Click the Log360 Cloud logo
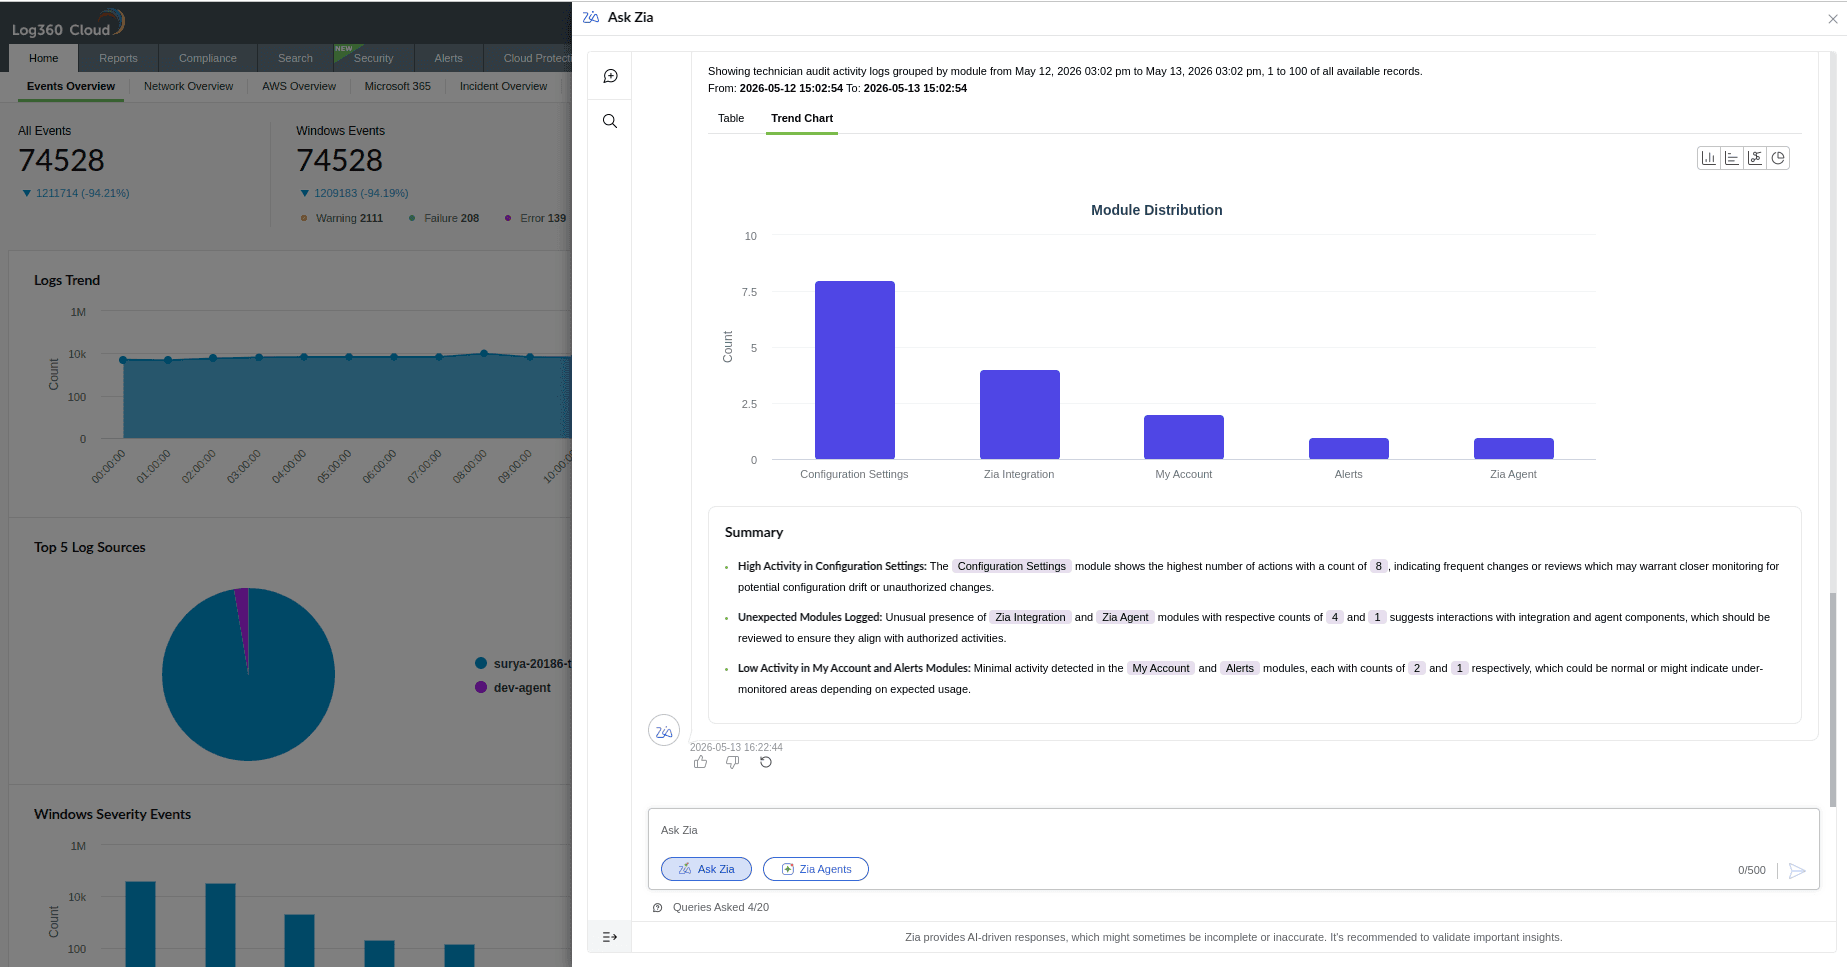1847x967 pixels. (68, 23)
